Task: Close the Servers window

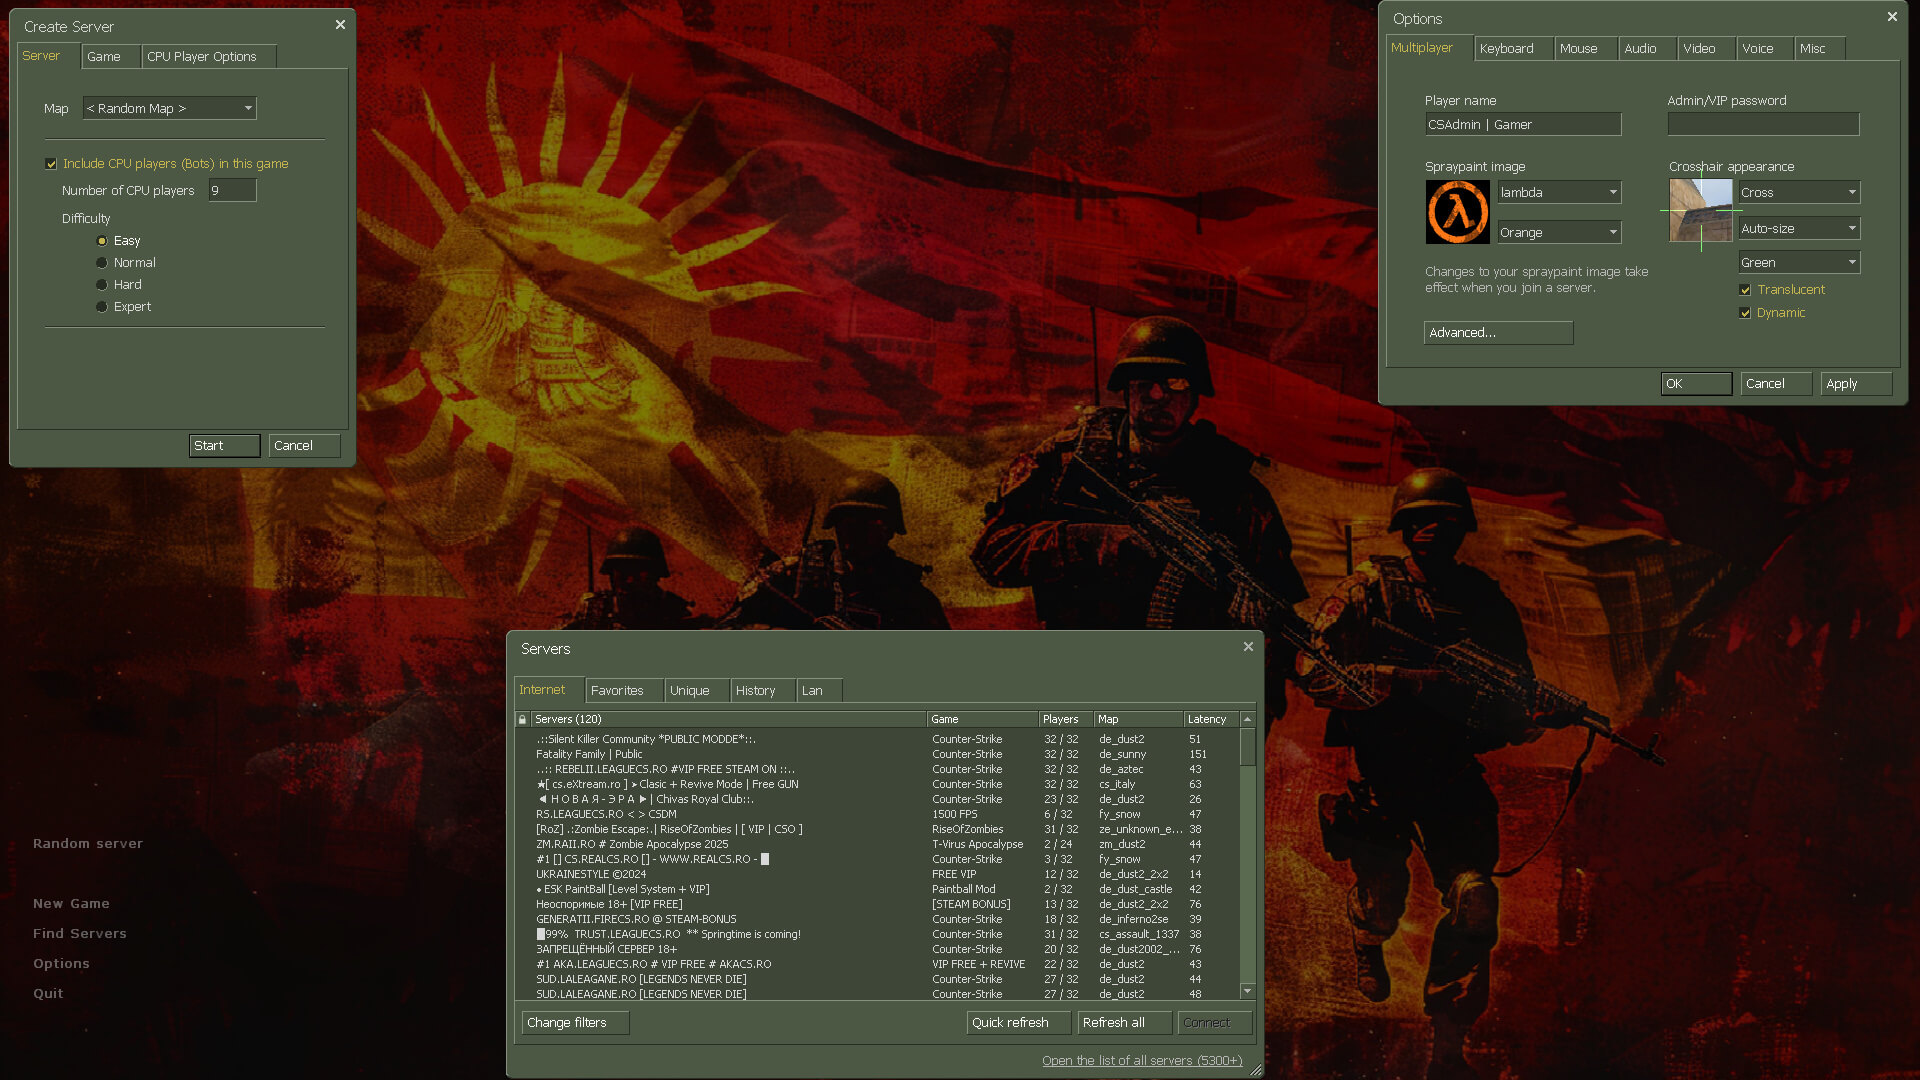Action: (1248, 647)
